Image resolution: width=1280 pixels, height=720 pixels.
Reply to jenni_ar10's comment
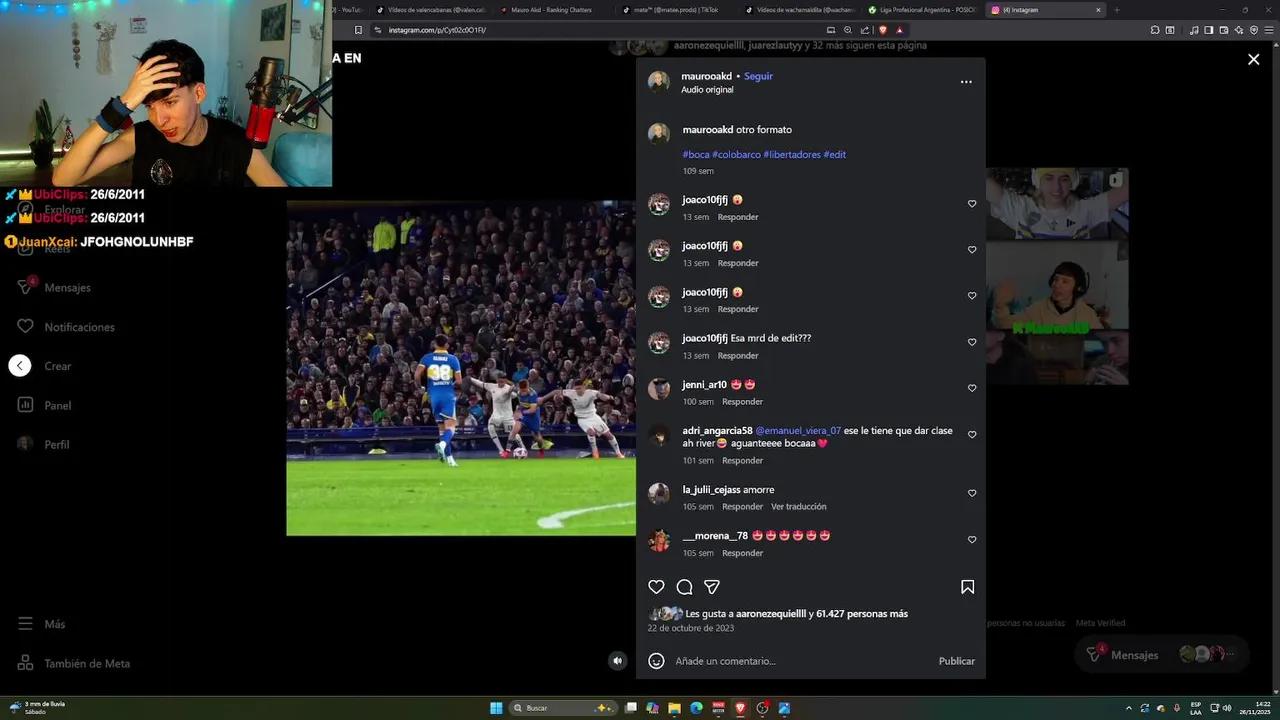tap(742, 402)
